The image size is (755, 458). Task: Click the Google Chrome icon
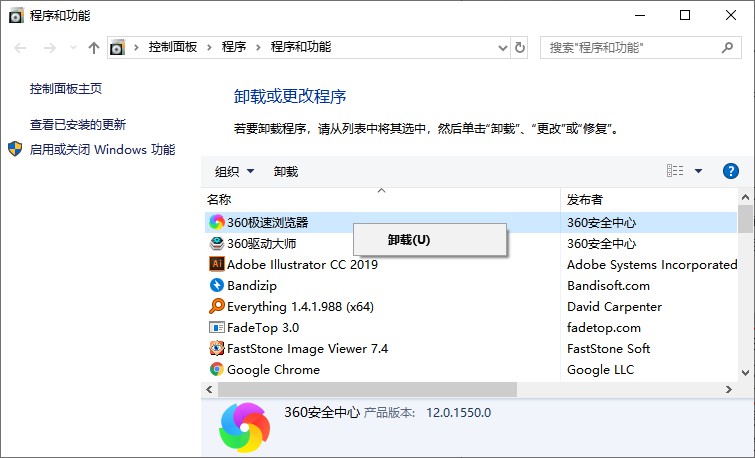click(x=217, y=369)
